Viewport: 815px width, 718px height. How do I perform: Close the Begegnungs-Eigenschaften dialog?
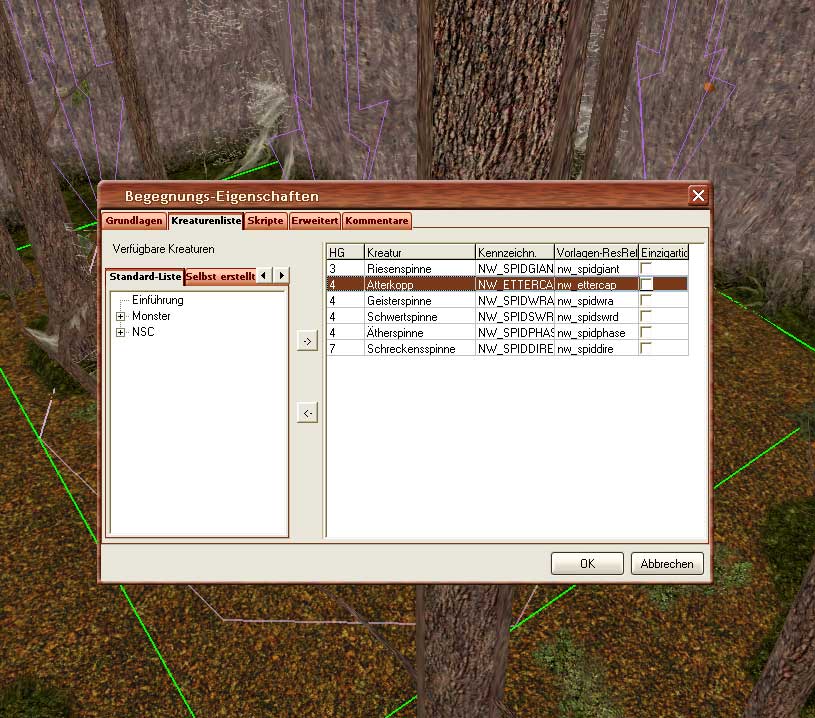click(x=697, y=196)
